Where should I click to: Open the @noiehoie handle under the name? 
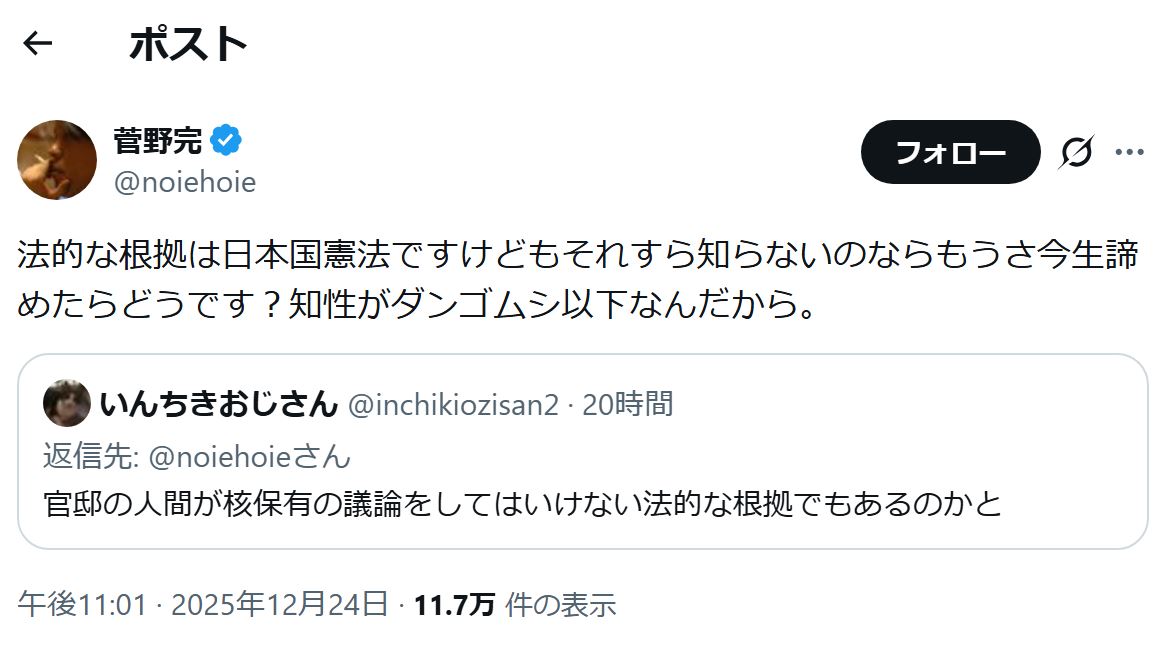(x=185, y=182)
